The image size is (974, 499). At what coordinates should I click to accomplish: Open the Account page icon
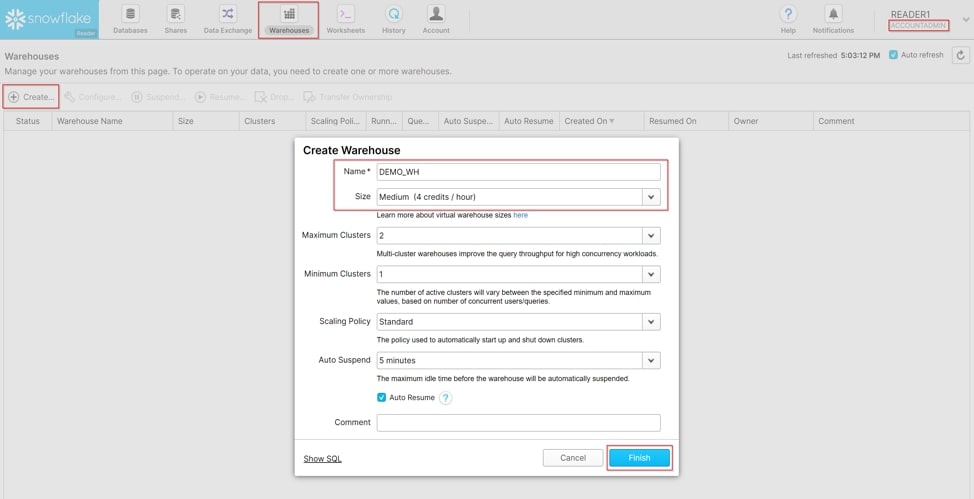click(436, 14)
